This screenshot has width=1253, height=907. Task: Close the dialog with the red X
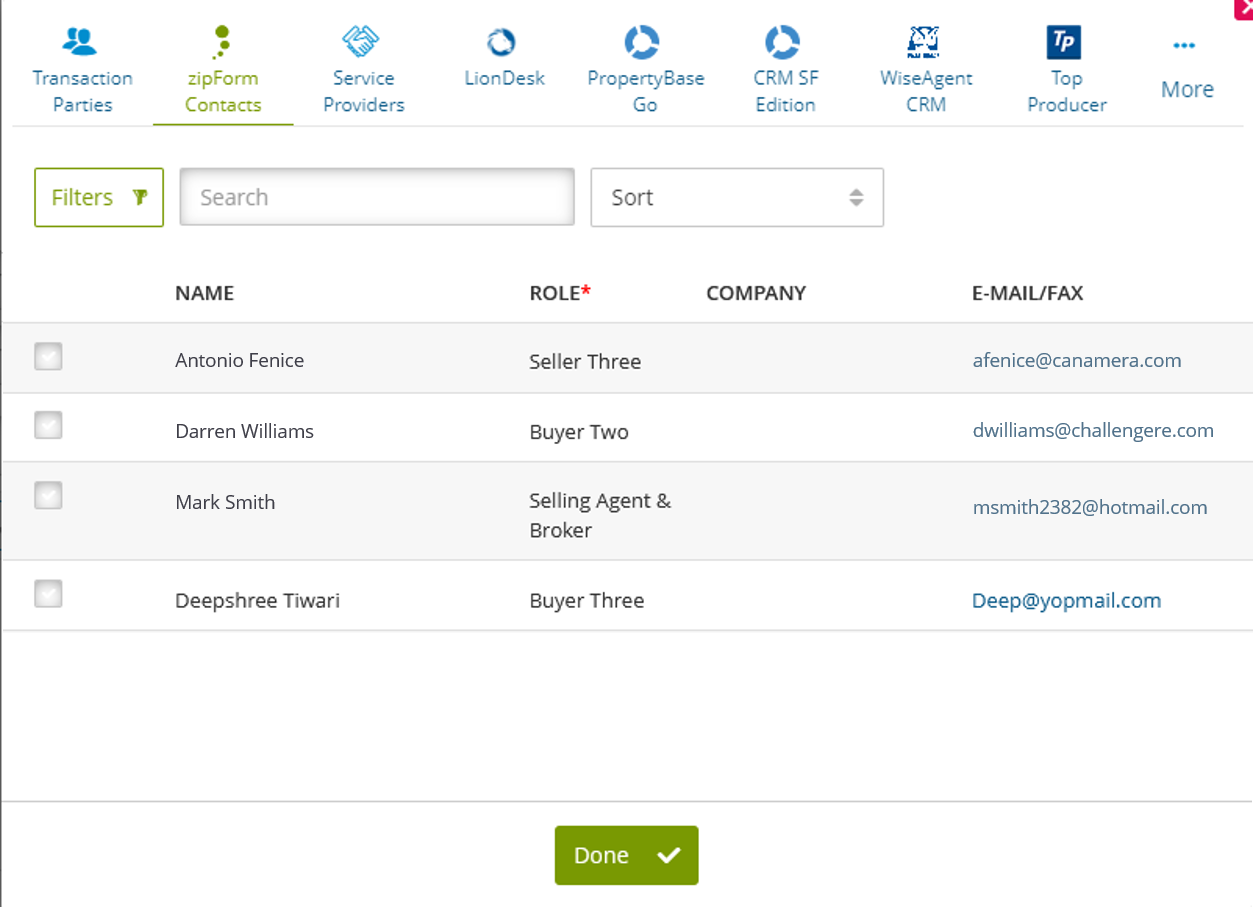pyautogui.click(x=1243, y=10)
